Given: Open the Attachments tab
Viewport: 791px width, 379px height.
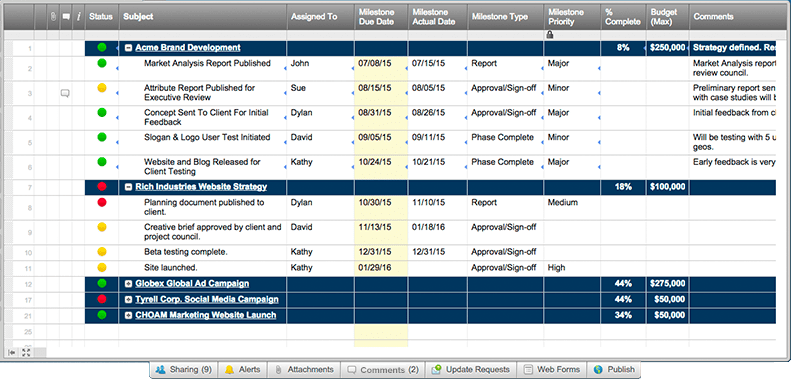Looking at the screenshot, I should [x=304, y=369].
